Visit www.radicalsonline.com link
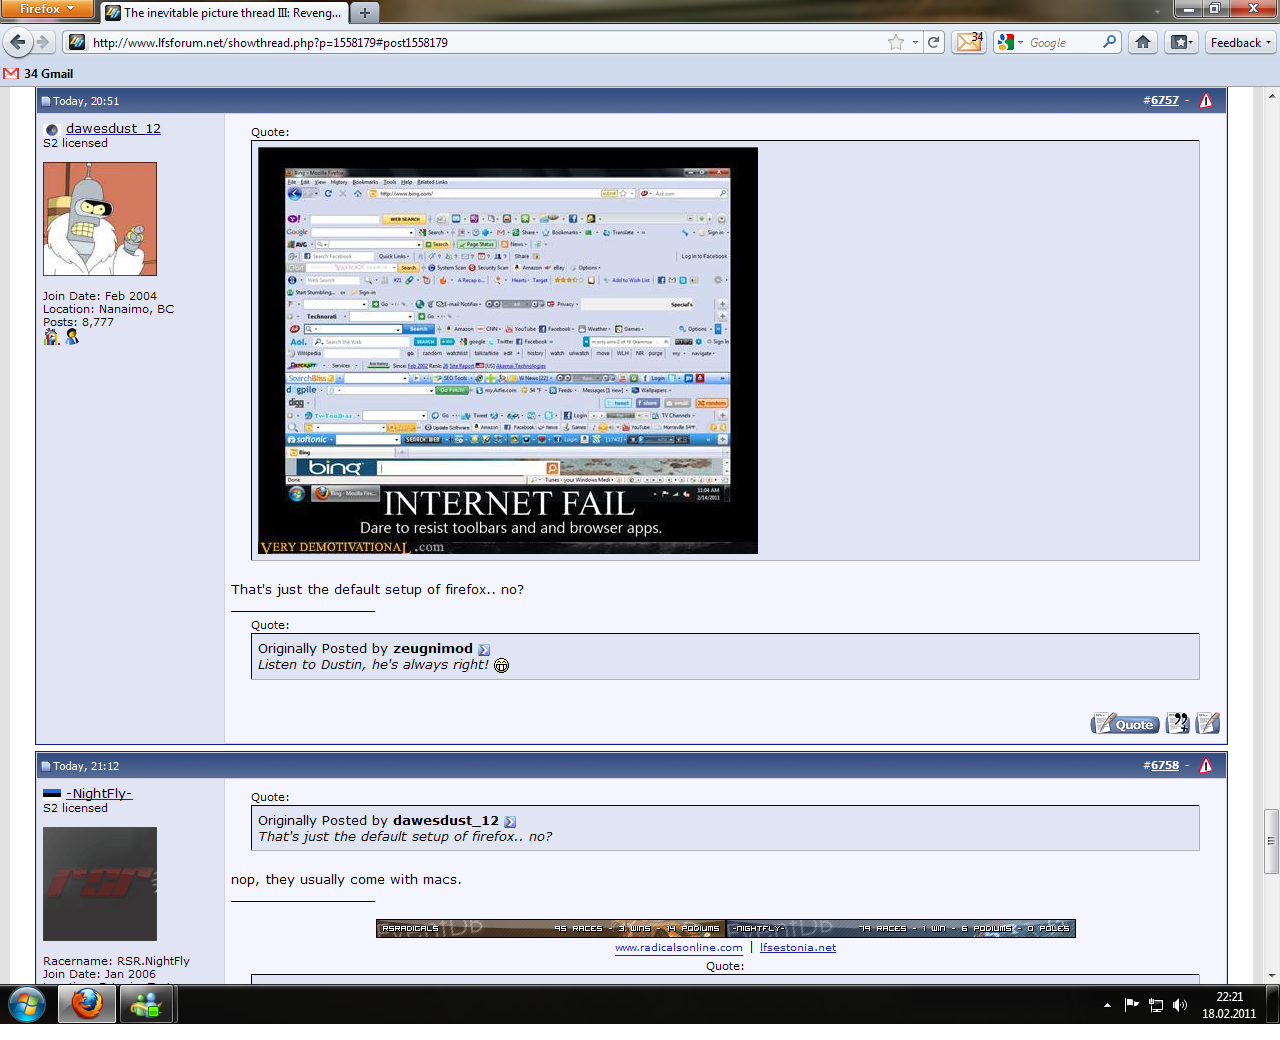Screen dimensions: 1280x1040 click(x=679, y=947)
